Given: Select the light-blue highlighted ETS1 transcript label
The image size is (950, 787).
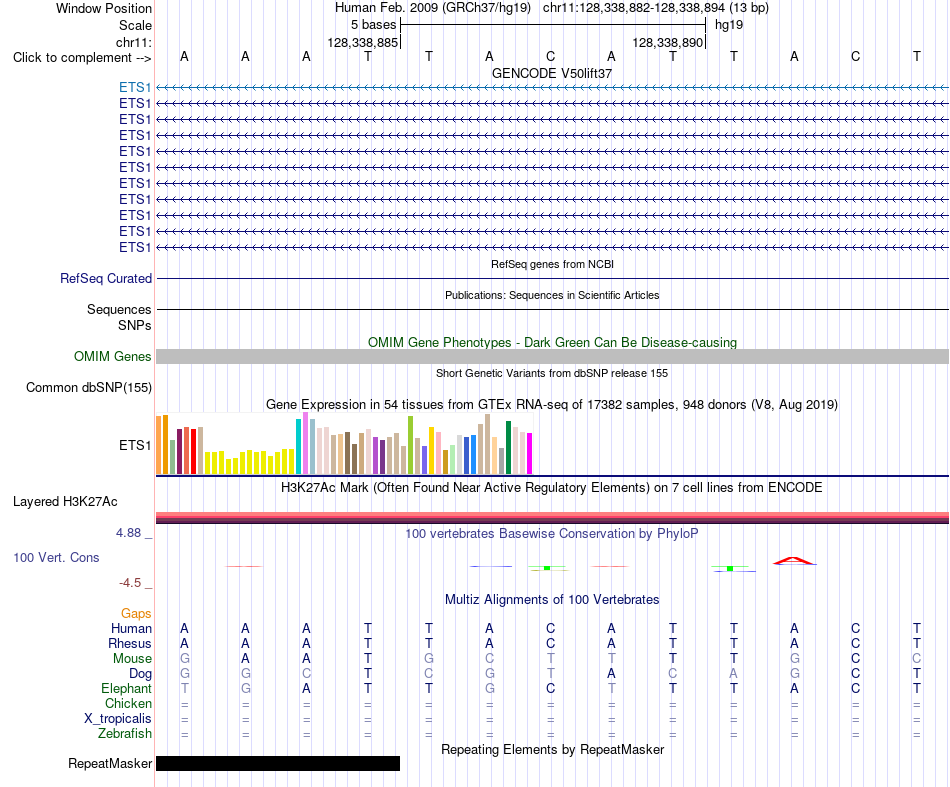Looking at the screenshot, I should tap(135, 87).
